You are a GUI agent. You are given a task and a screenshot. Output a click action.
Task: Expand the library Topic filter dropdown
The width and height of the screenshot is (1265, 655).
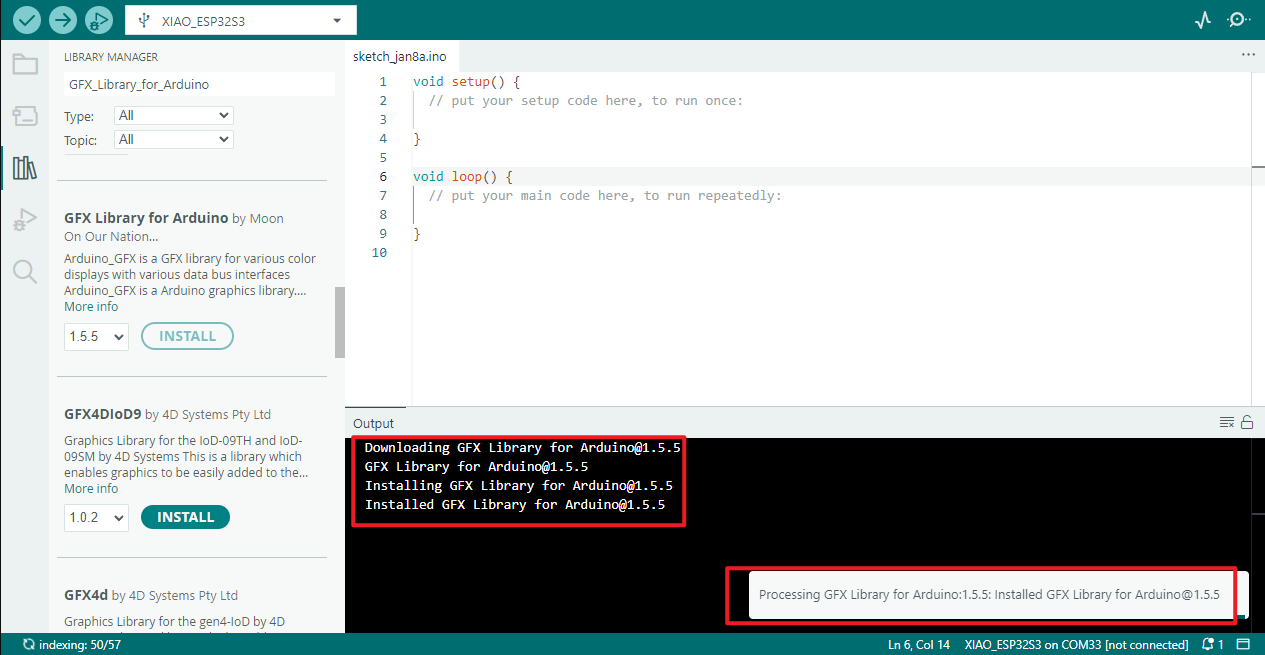point(174,140)
